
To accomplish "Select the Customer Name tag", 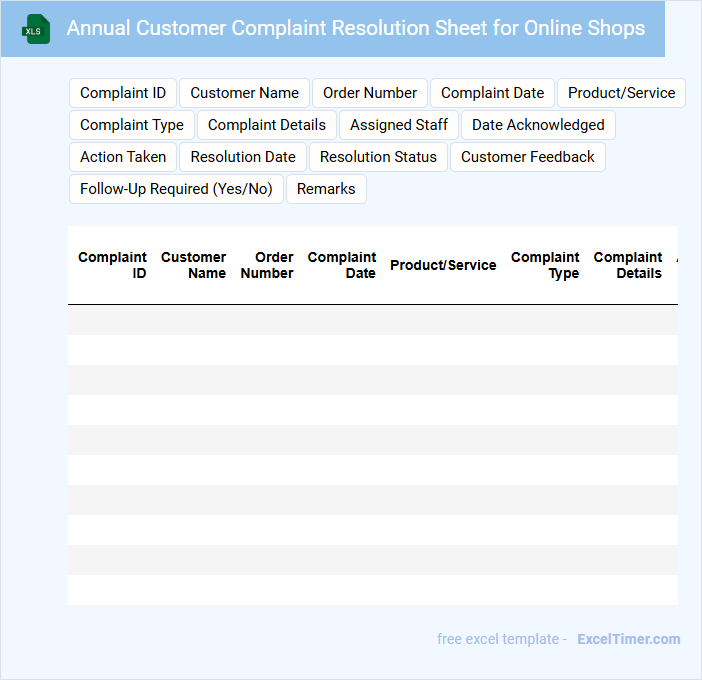I will (x=244, y=93).
